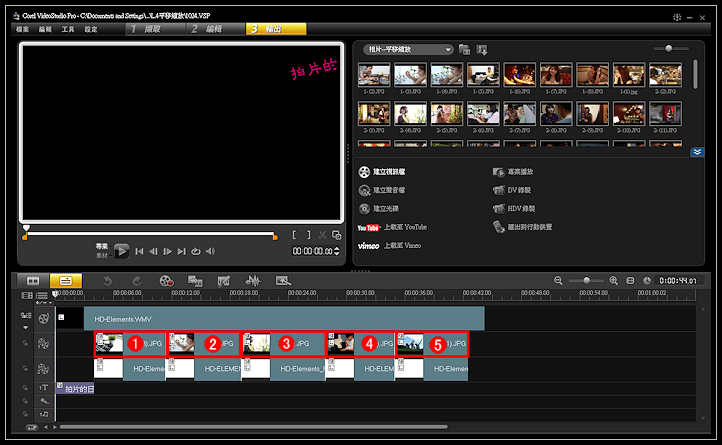This screenshot has height=445, width=722.
Task: Adjust preview timecode with the stepper arrows
Action: coord(337,251)
